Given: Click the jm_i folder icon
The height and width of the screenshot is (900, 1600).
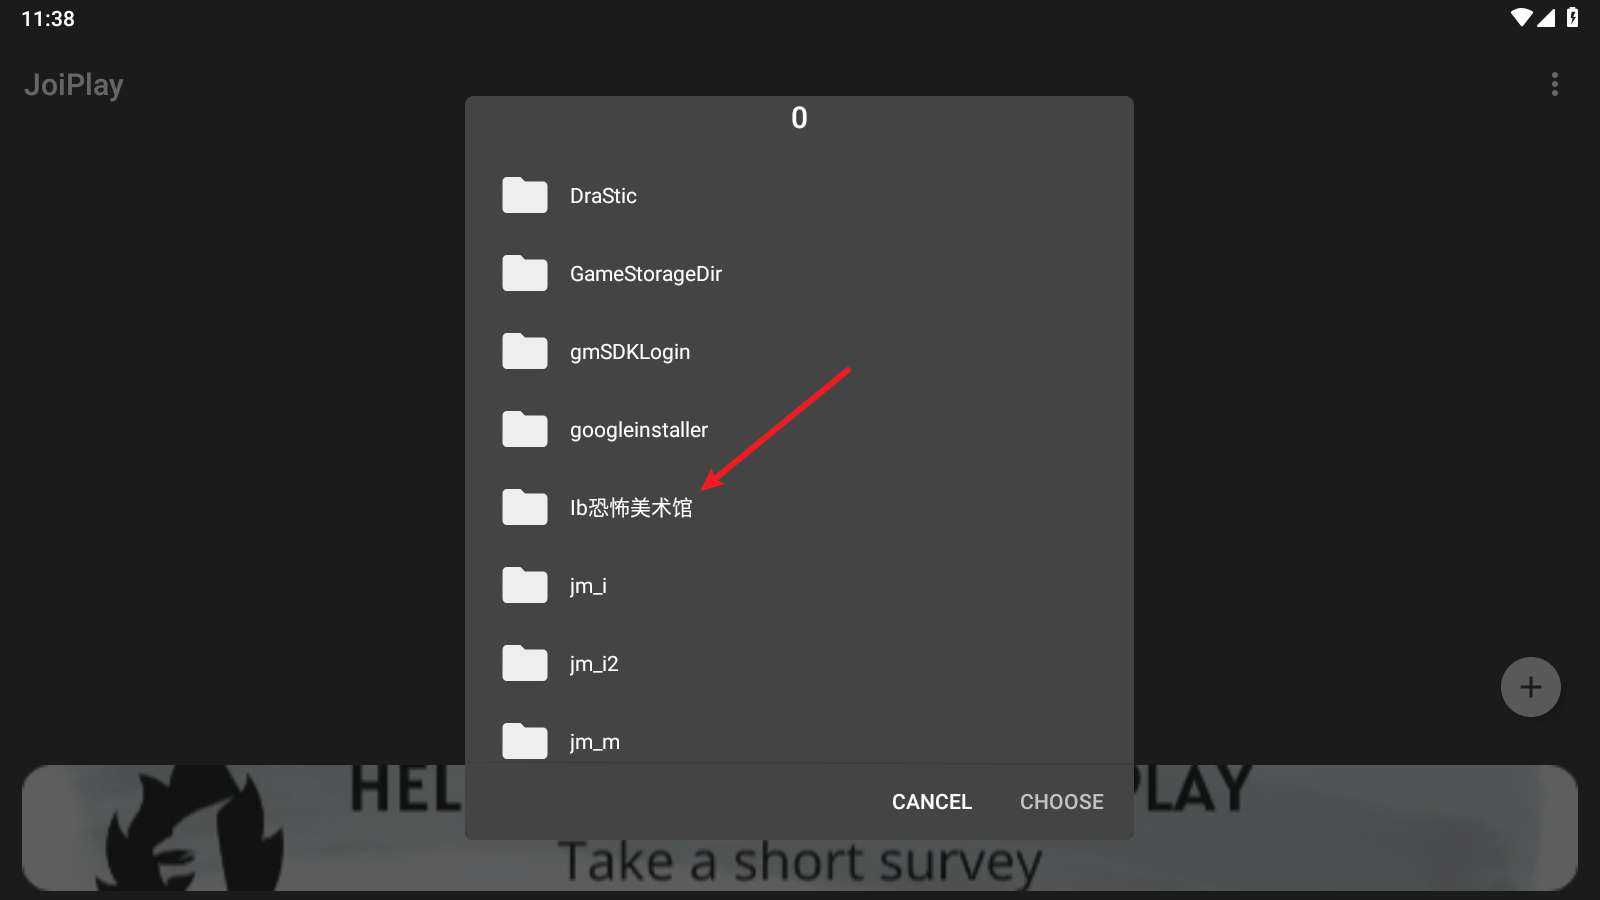Looking at the screenshot, I should tap(524, 585).
